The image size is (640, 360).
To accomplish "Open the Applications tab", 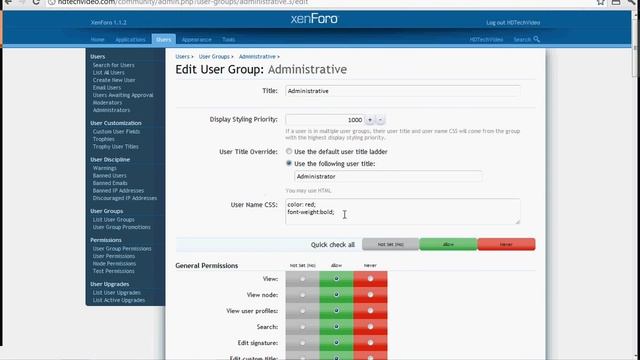I will [x=130, y=40].
